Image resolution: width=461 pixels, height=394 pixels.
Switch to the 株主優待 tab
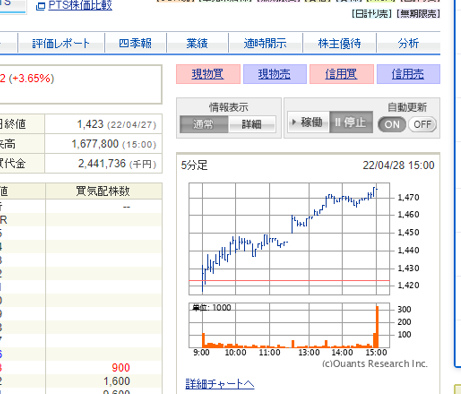[339, 43]
